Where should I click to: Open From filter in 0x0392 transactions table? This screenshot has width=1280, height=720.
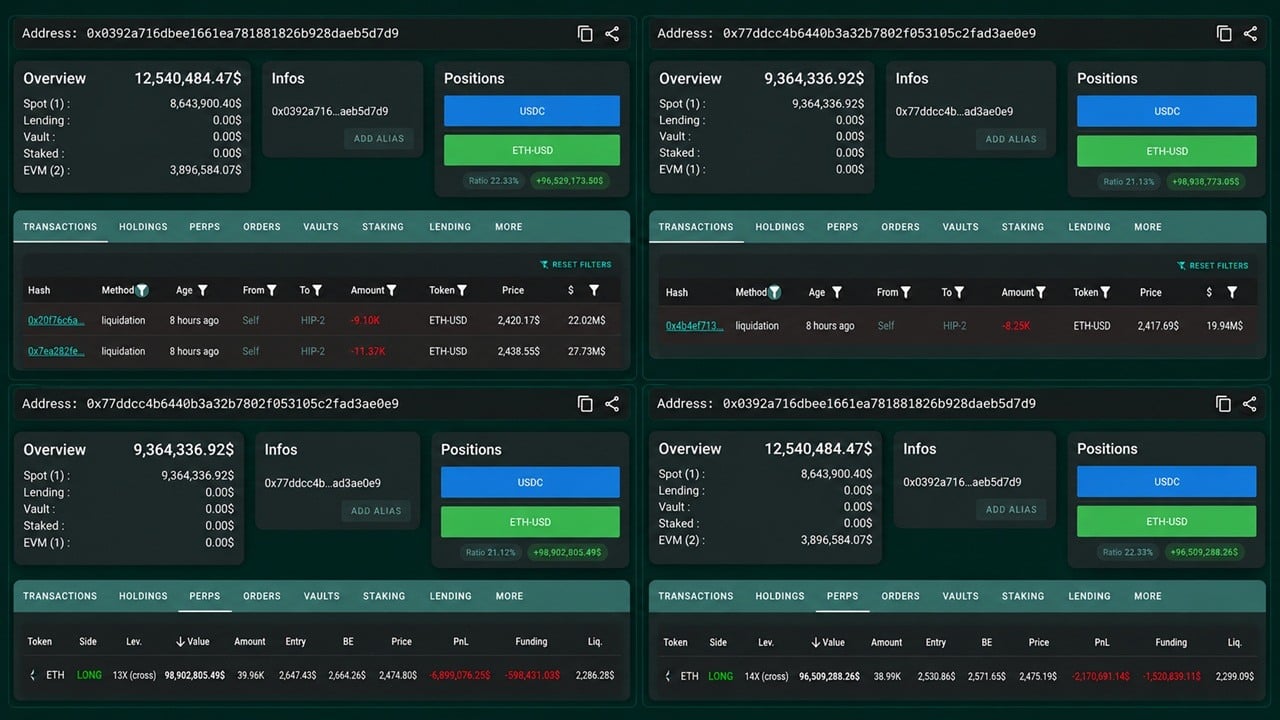(271, 290)
